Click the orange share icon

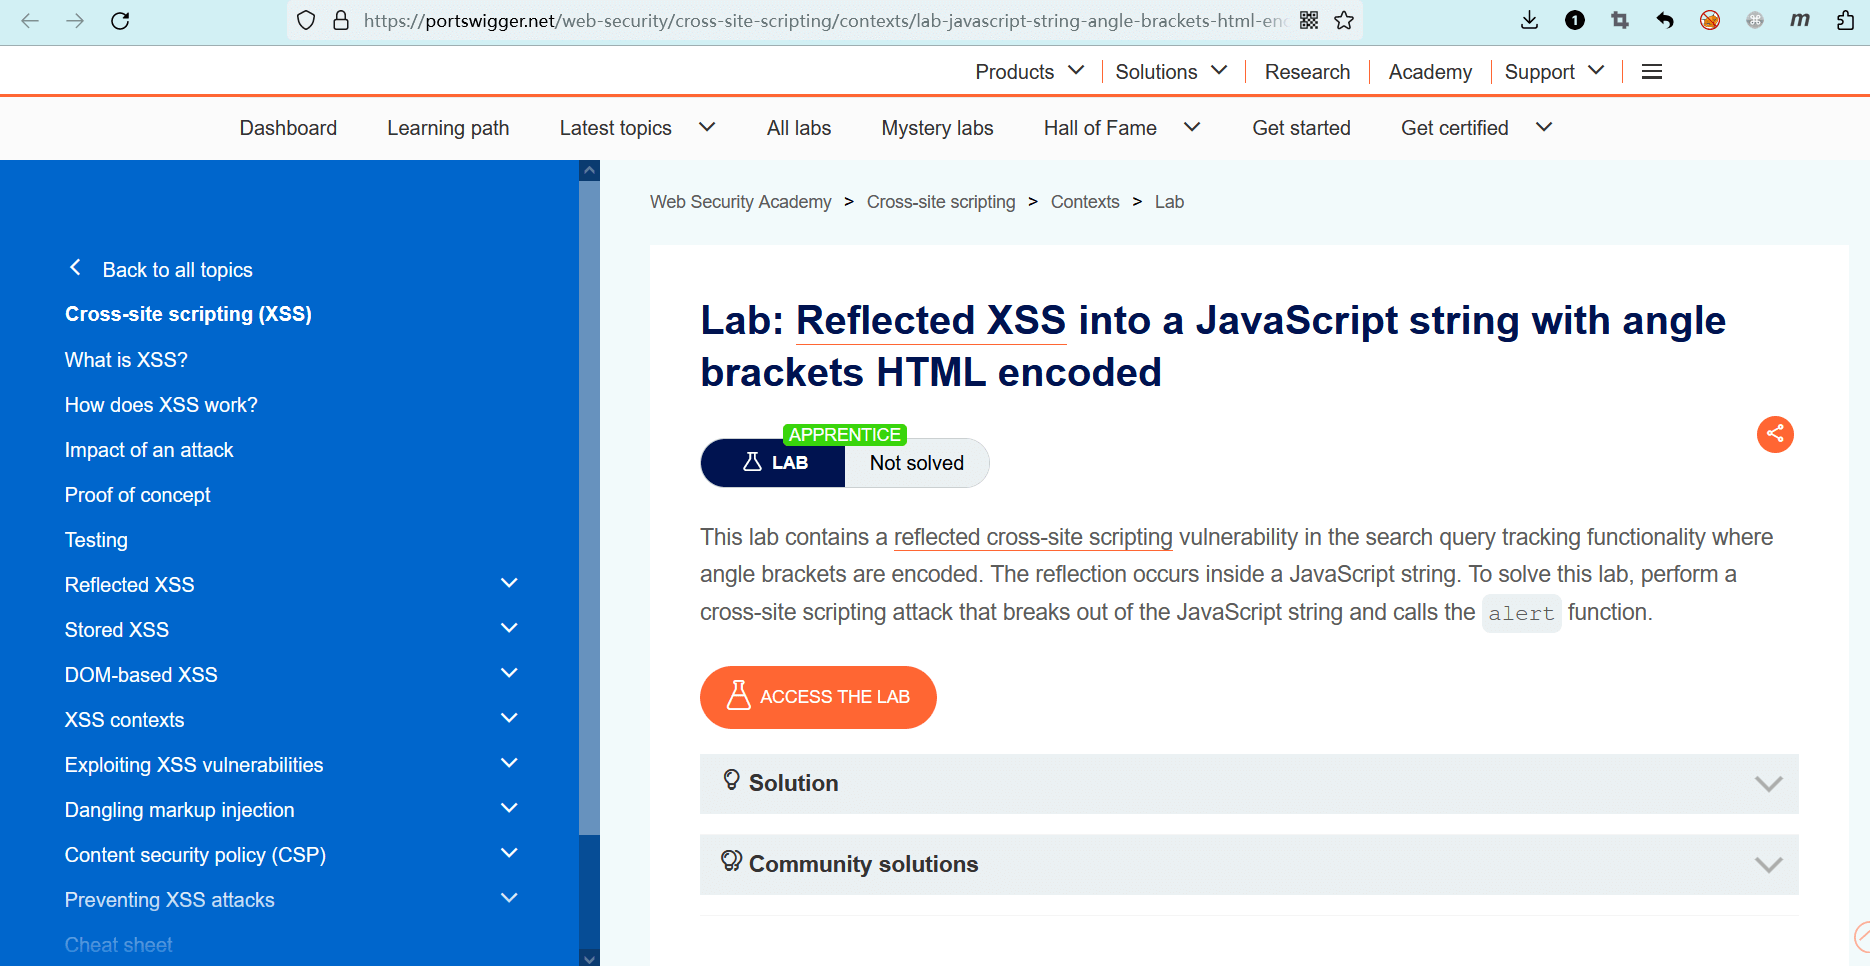(x=1775, y=434)
